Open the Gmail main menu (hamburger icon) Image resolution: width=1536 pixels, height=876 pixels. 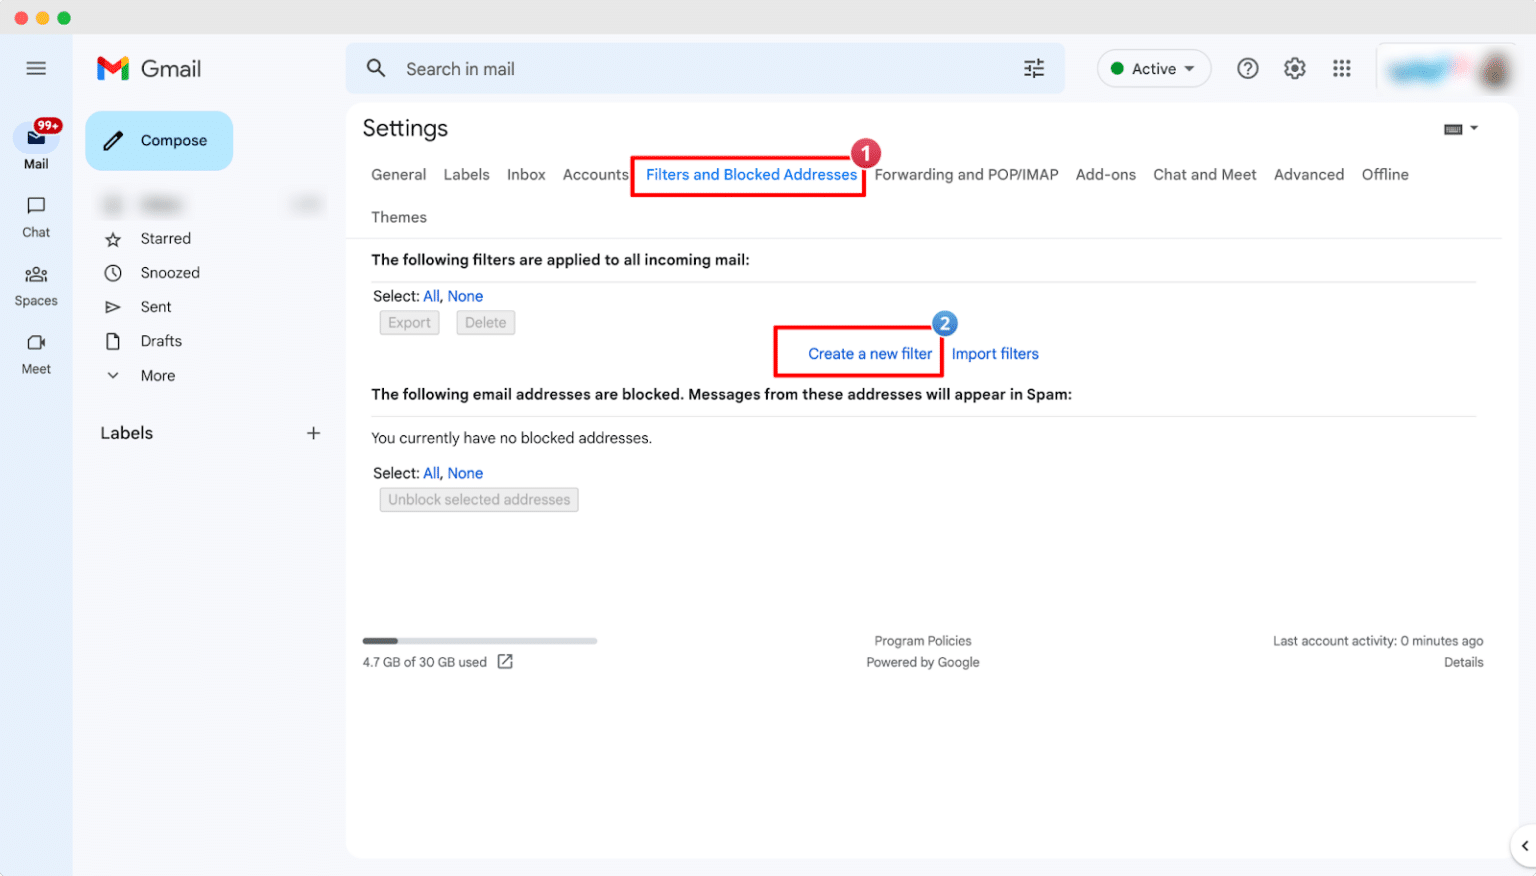pos(36,68)
